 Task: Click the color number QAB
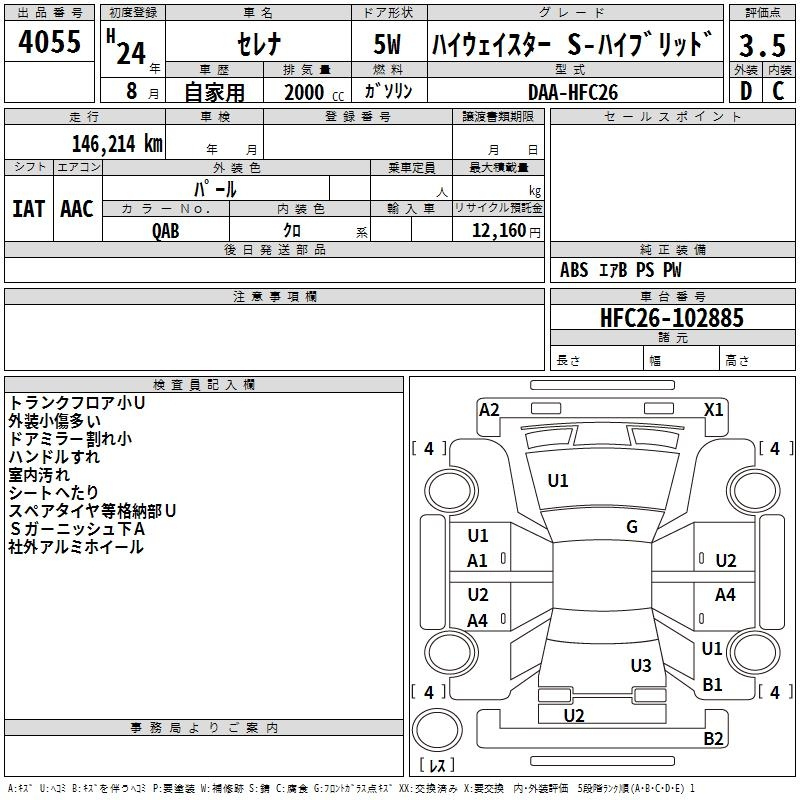(x=165, y=231)
